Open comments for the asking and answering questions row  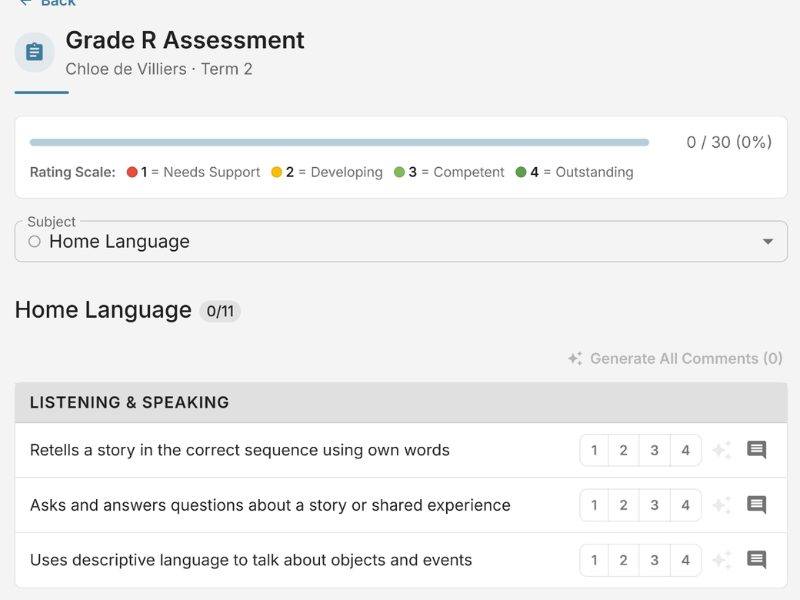click(x=756, y=505)
